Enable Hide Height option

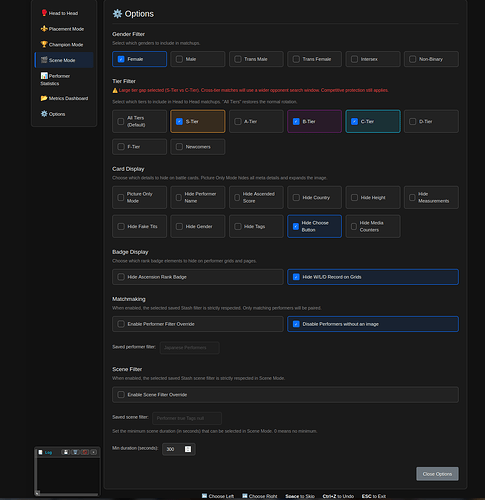[373, 197]
